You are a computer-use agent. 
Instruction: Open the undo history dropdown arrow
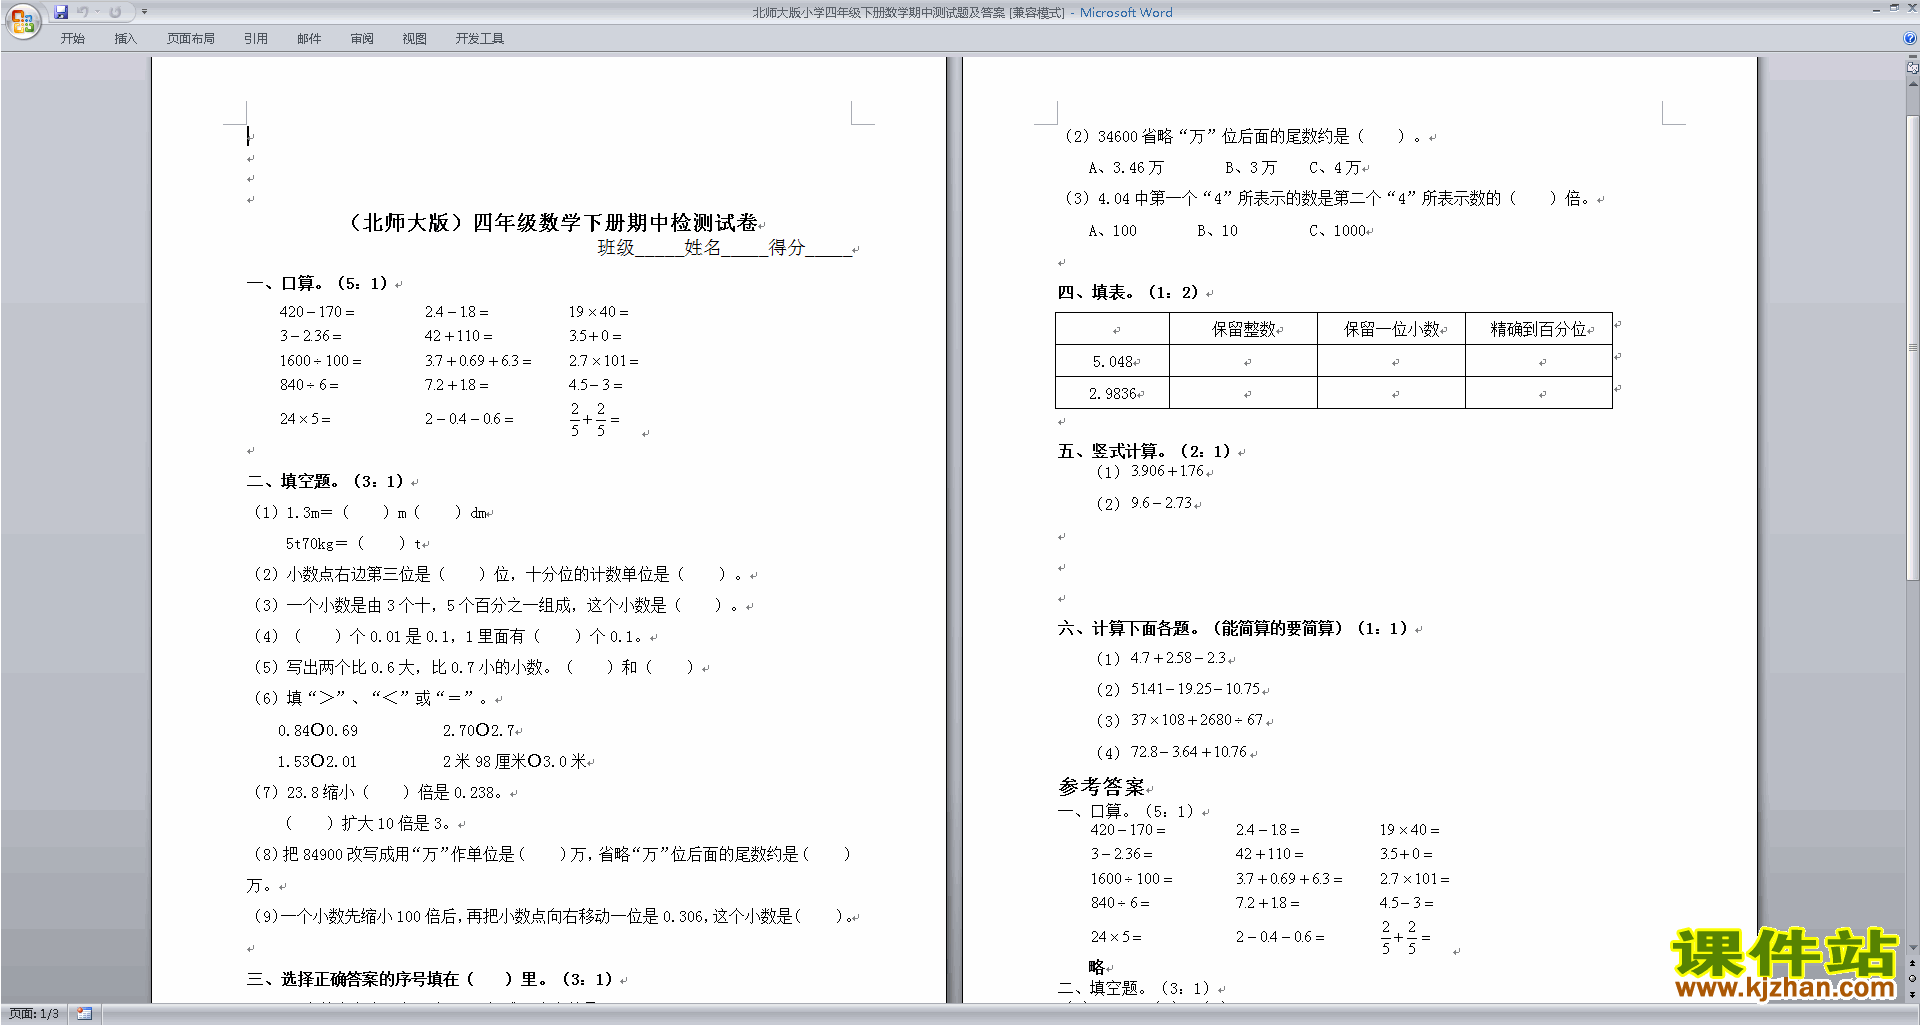(x=97, y=12)
